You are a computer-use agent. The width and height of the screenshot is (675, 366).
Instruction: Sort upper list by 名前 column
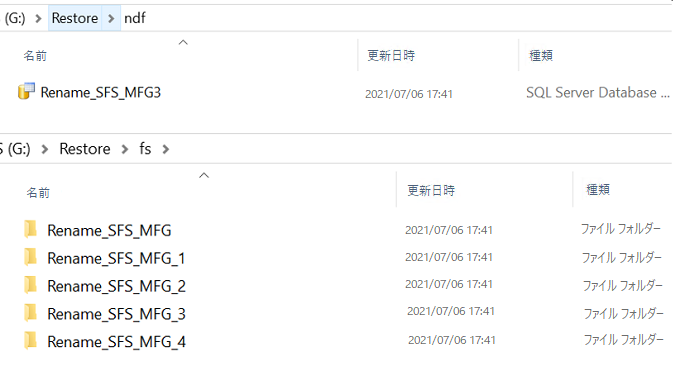click(x=35, y=56)
